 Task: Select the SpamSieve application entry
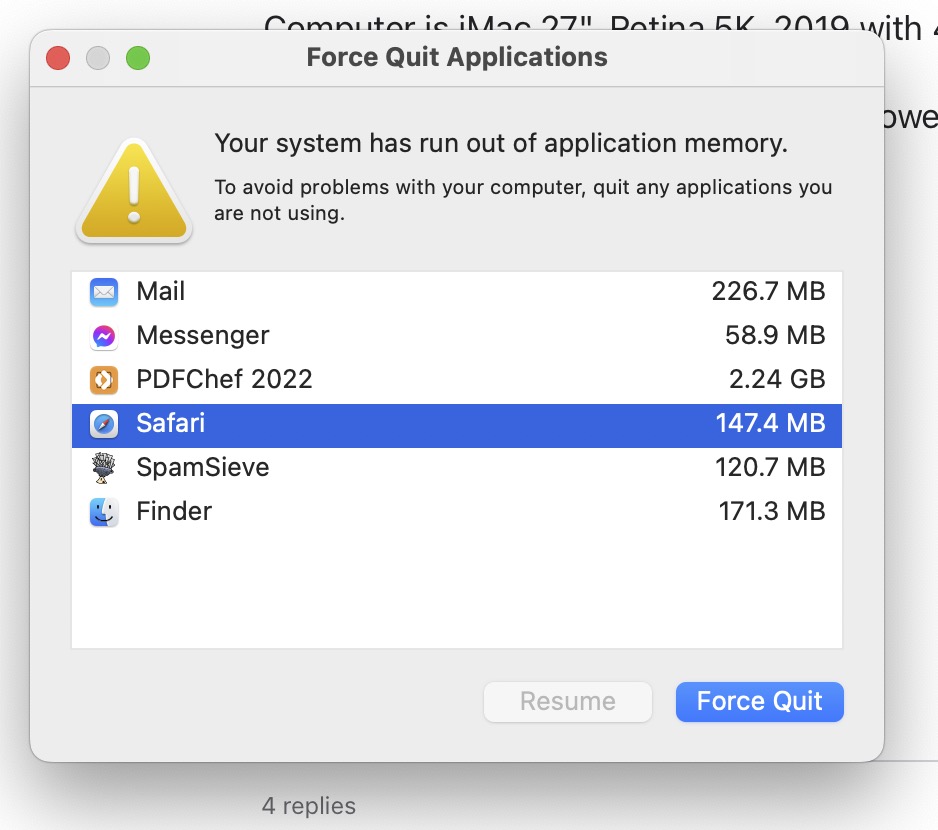coord(400,468)
